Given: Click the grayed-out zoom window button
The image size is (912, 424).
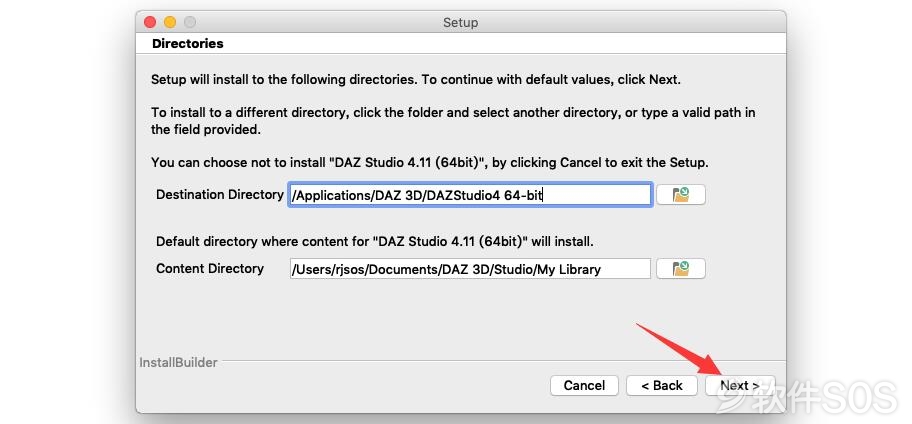Looking at the screenshot, I should [x=190, y=22].
